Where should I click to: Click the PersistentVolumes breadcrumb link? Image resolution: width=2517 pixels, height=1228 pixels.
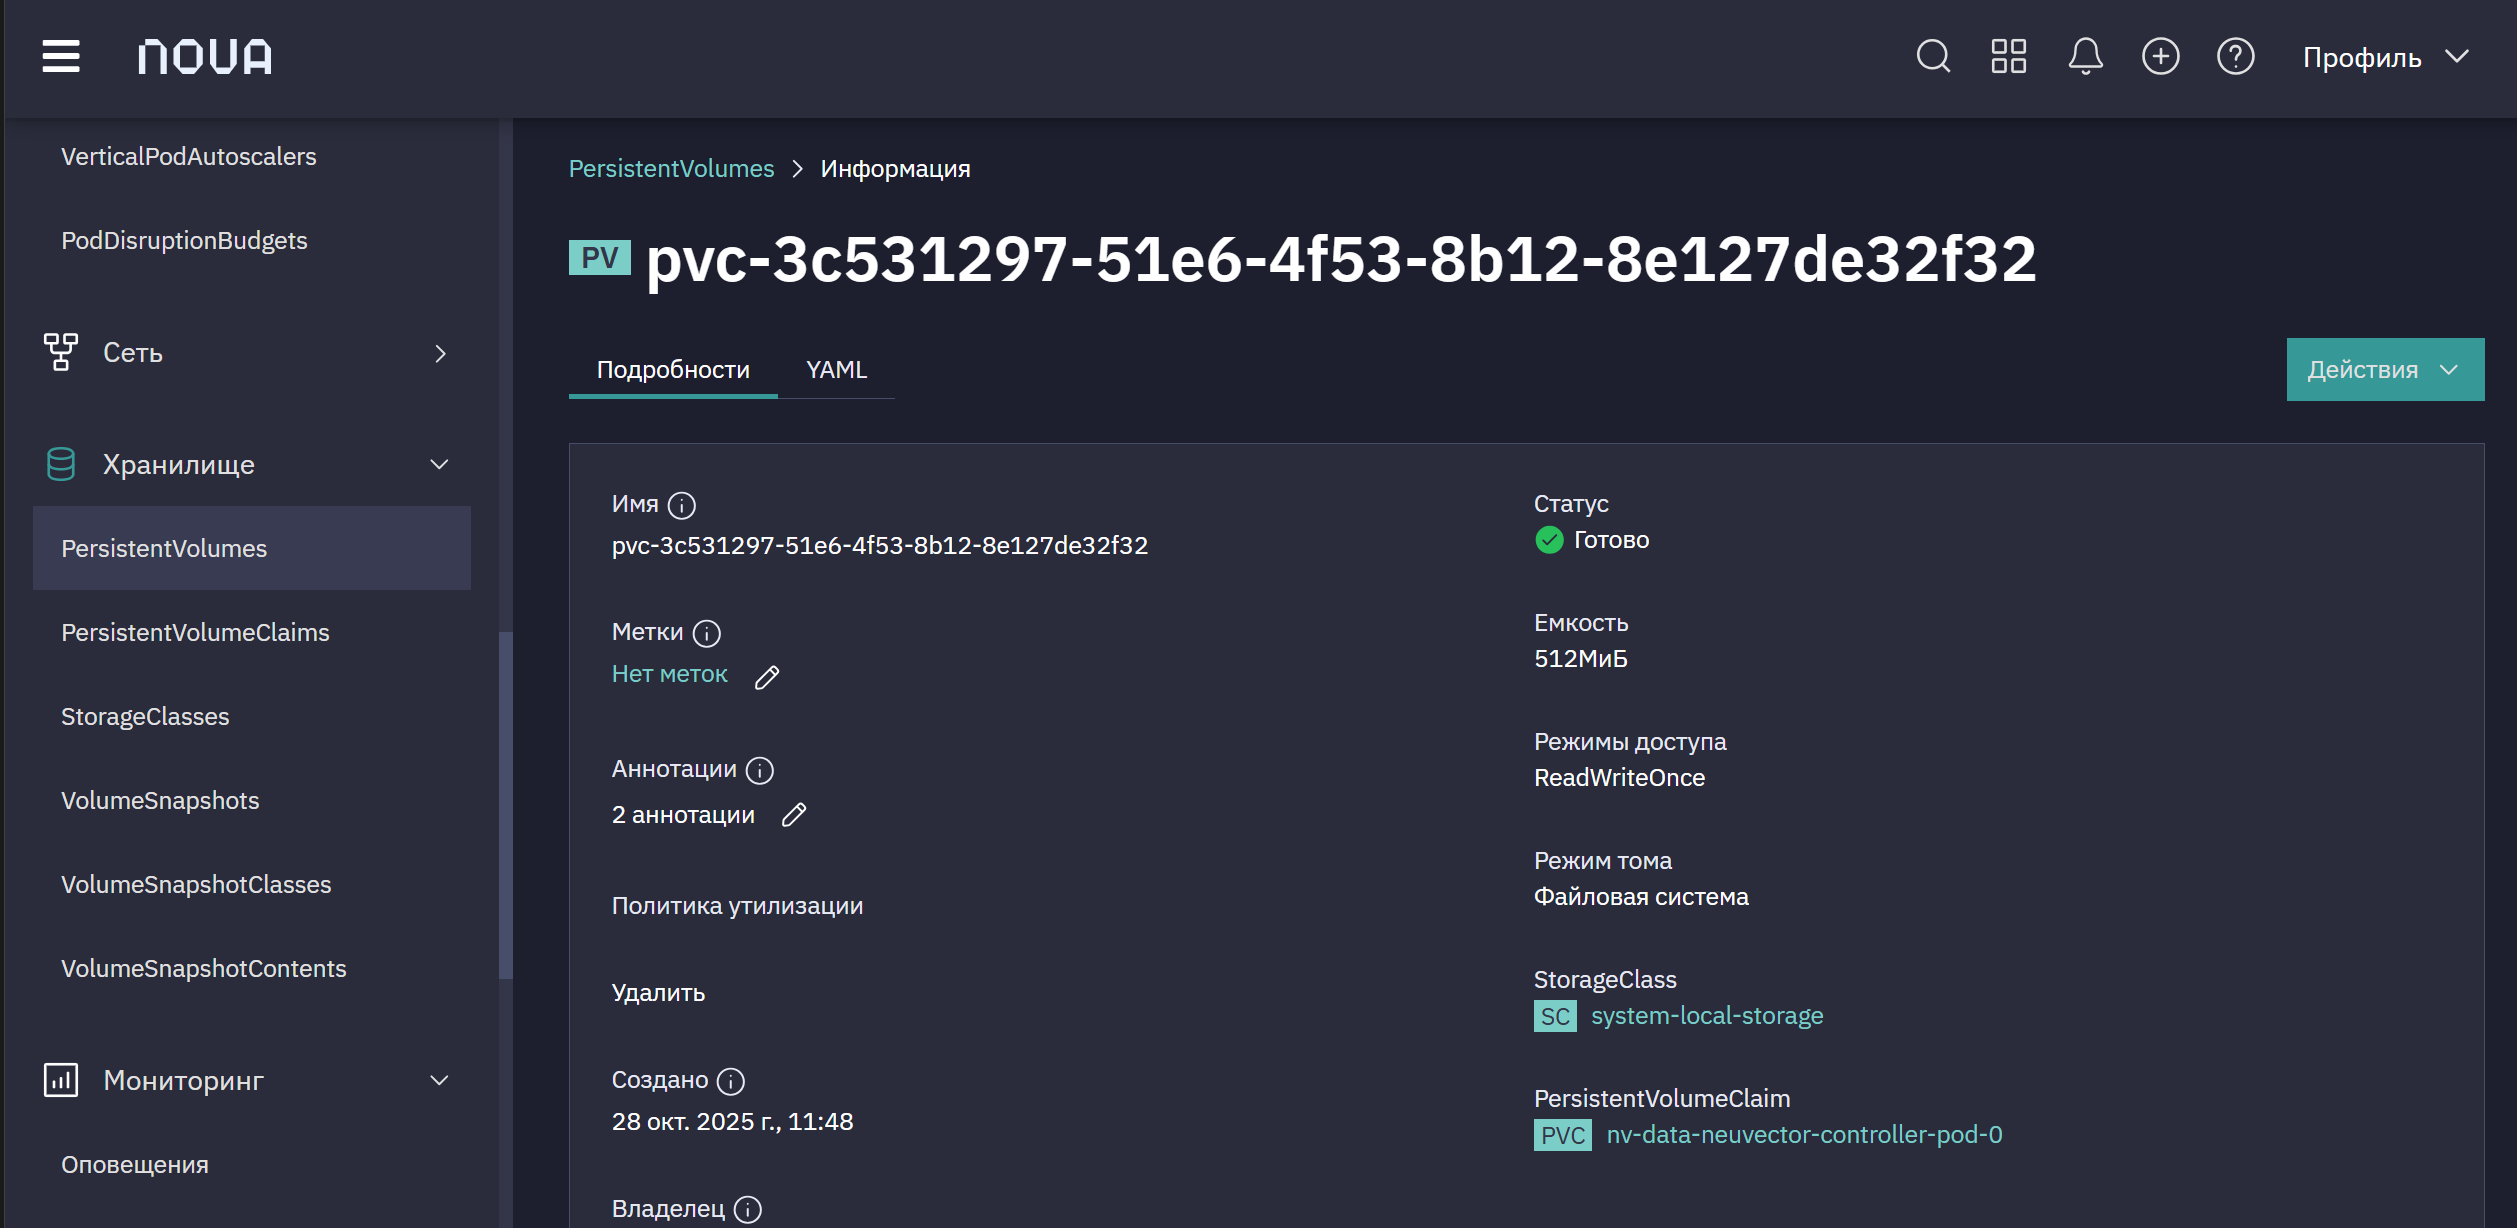671,168
